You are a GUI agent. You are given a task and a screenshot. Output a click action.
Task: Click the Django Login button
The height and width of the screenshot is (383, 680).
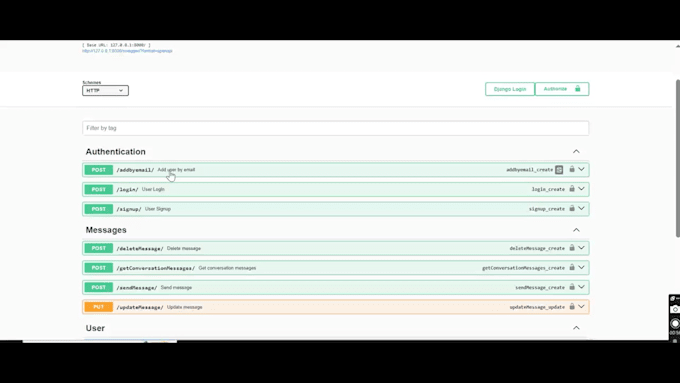510,89
